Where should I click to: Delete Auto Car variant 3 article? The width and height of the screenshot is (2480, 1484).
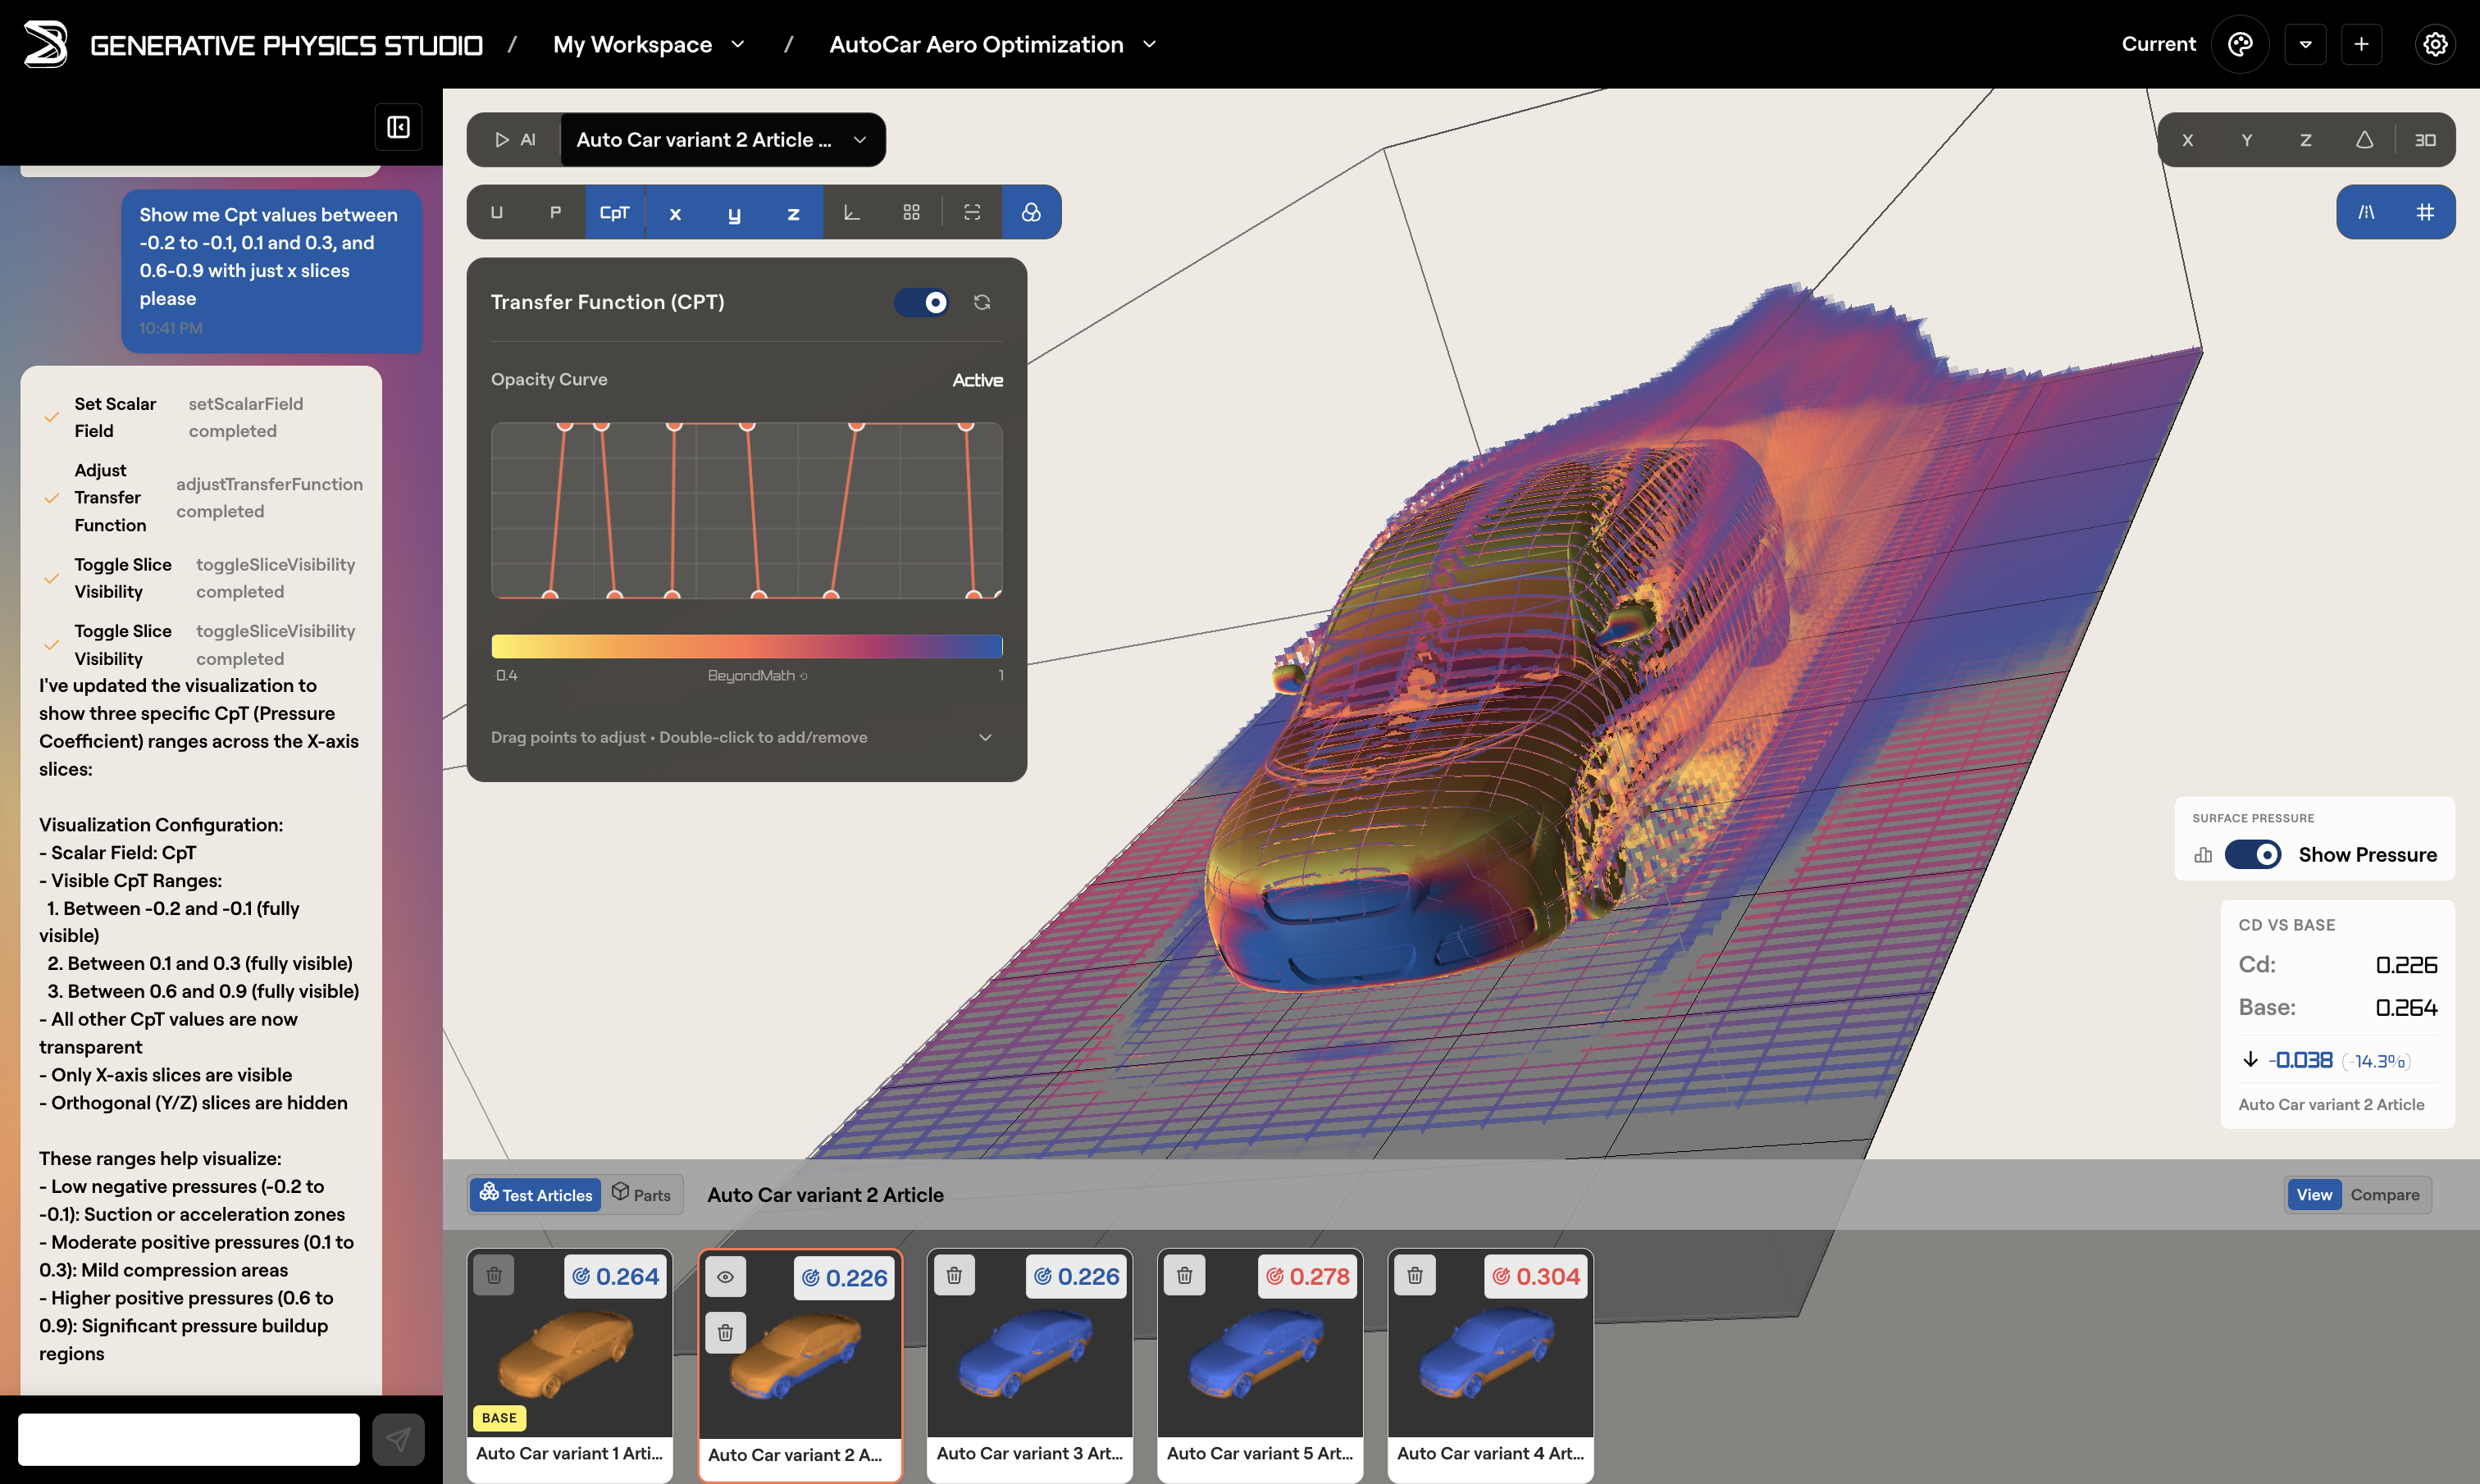click(x=954, y=1275)
